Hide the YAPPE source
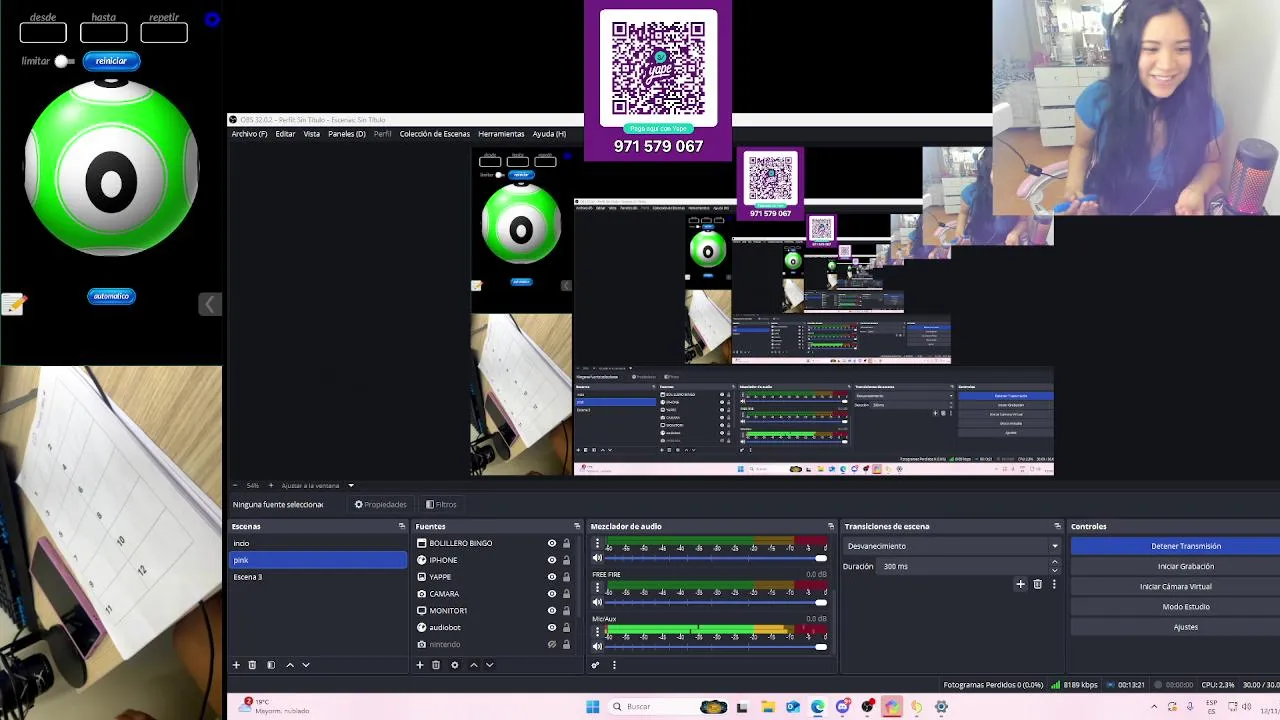Image resolution: width=1280 pixels, height=720 pixels. click(551, 577)
